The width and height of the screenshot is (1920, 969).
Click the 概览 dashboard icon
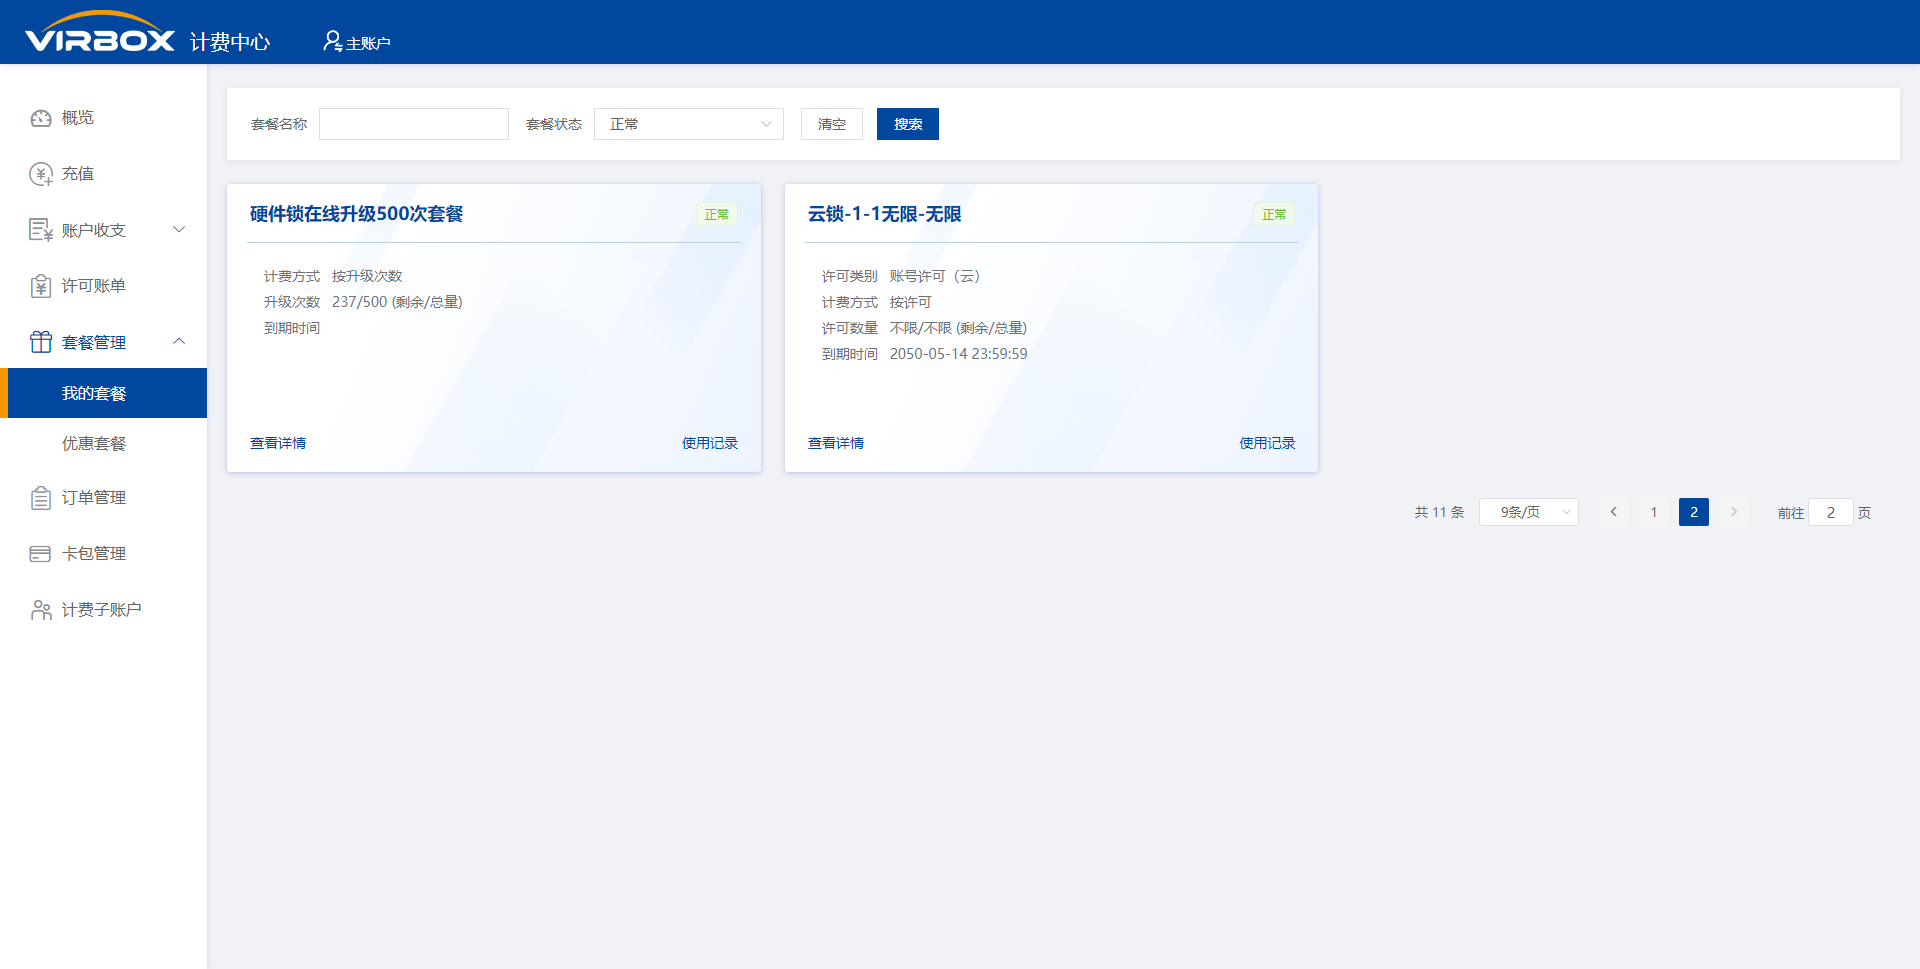[41, 118]
